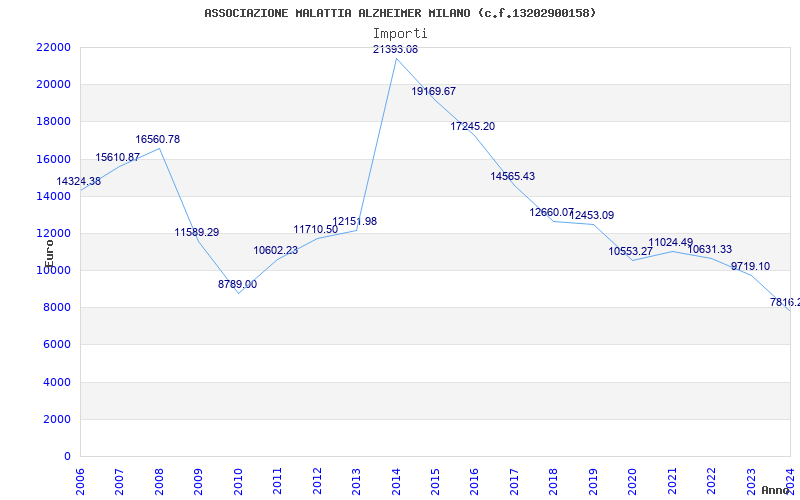800x500 pixels.
Task: Click the y-axis tick 4000
Action: pos(56,383)
